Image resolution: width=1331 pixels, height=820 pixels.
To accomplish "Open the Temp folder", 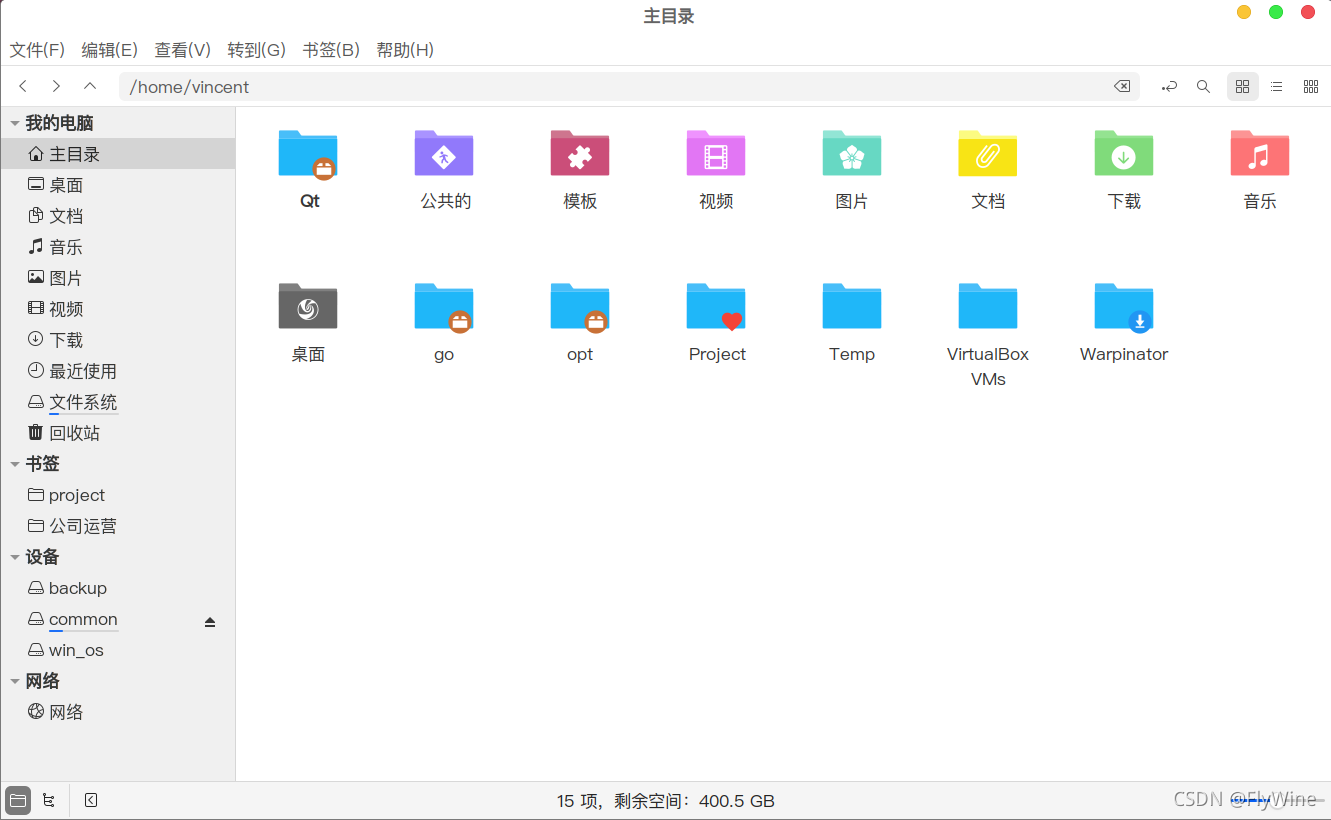I will coord(852,307).
